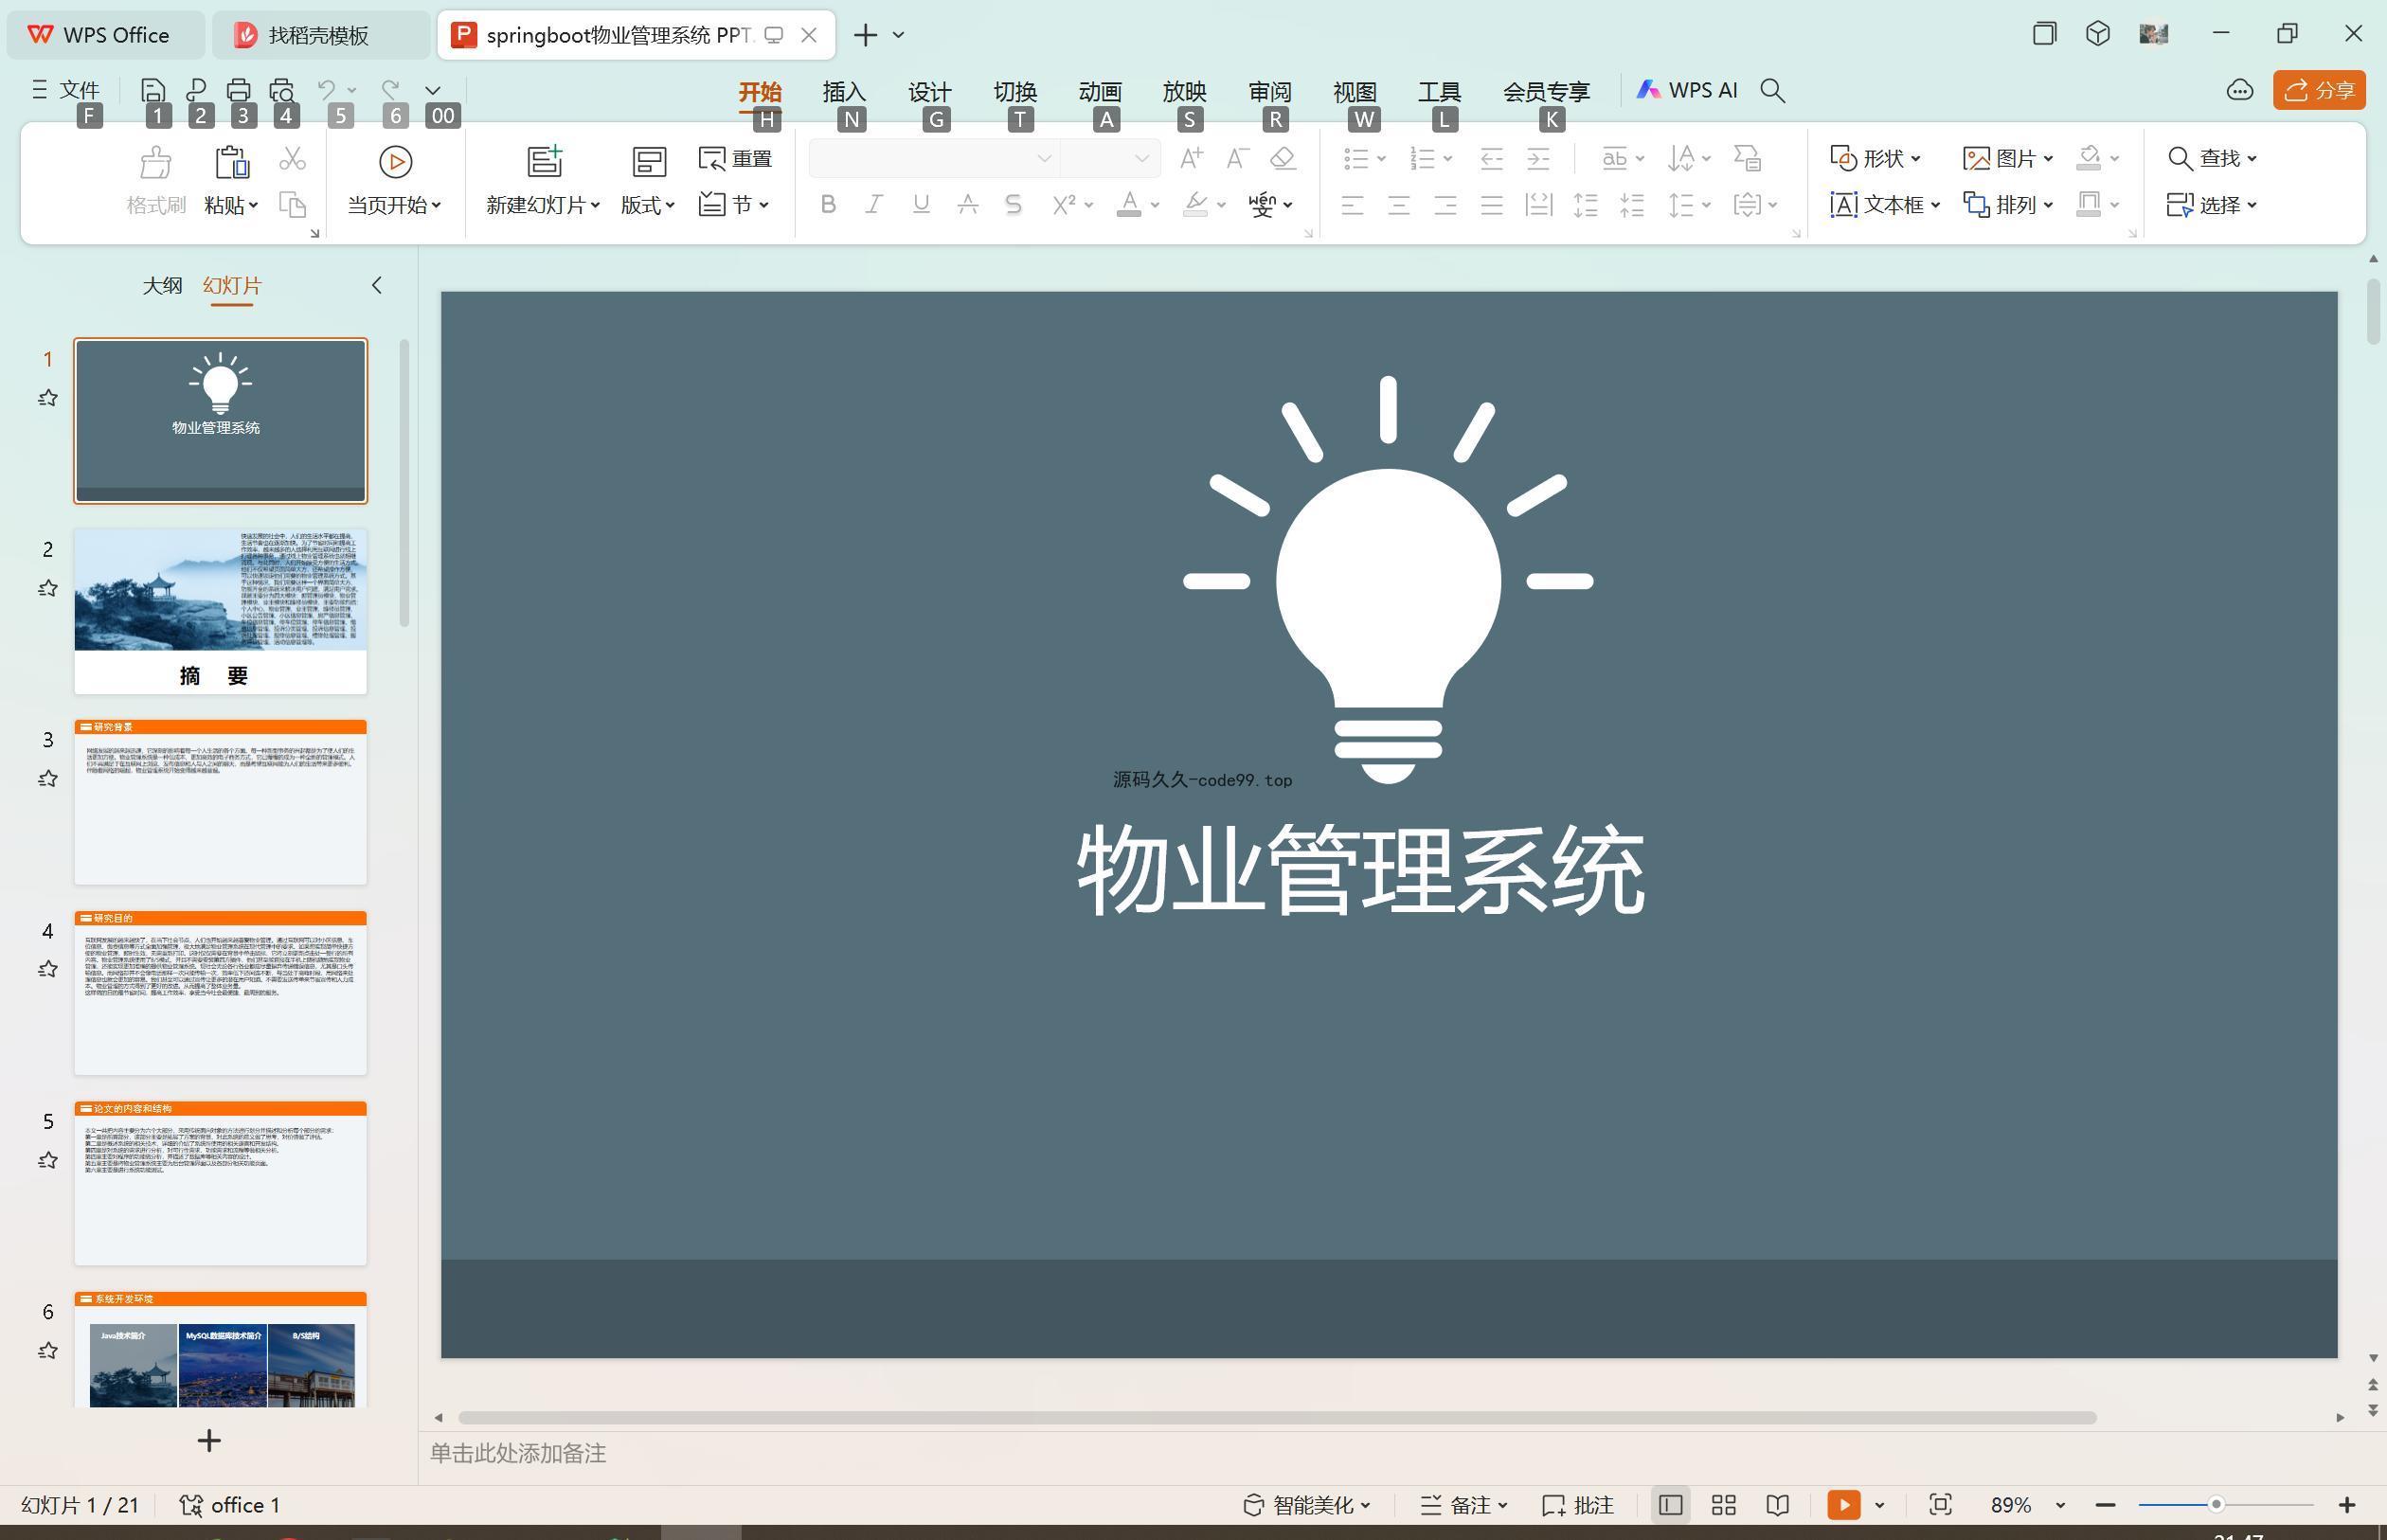Open font color dropdown arrow
Image resolution: width=2387 pixels, height=1540 pixels.
coord(1155,205)
